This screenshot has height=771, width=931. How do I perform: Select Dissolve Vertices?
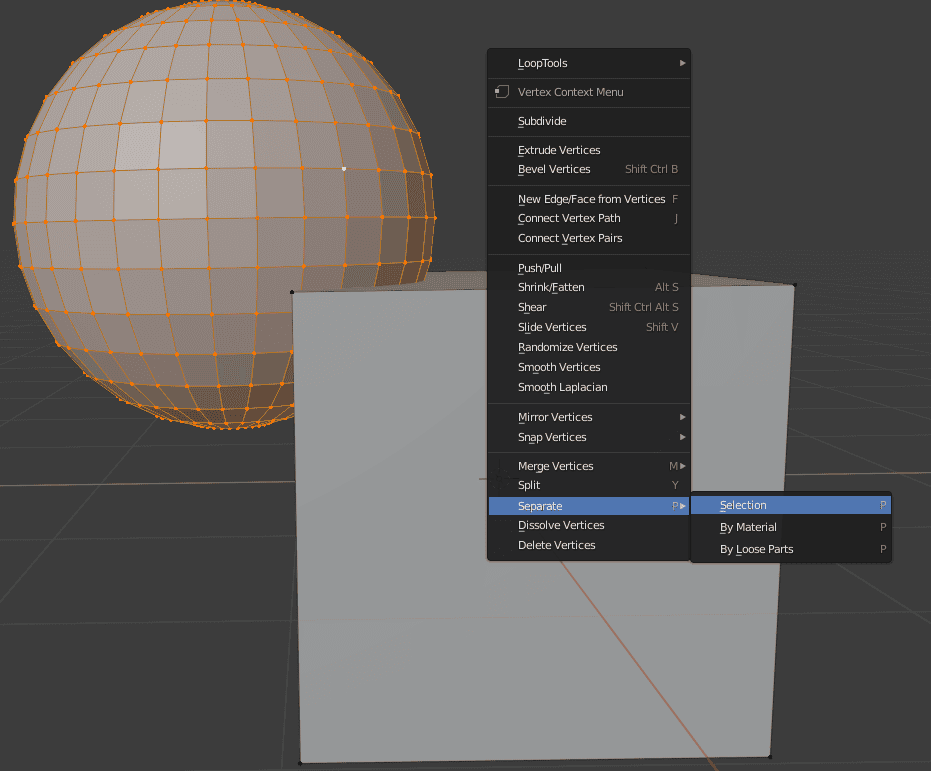point(560,525)
